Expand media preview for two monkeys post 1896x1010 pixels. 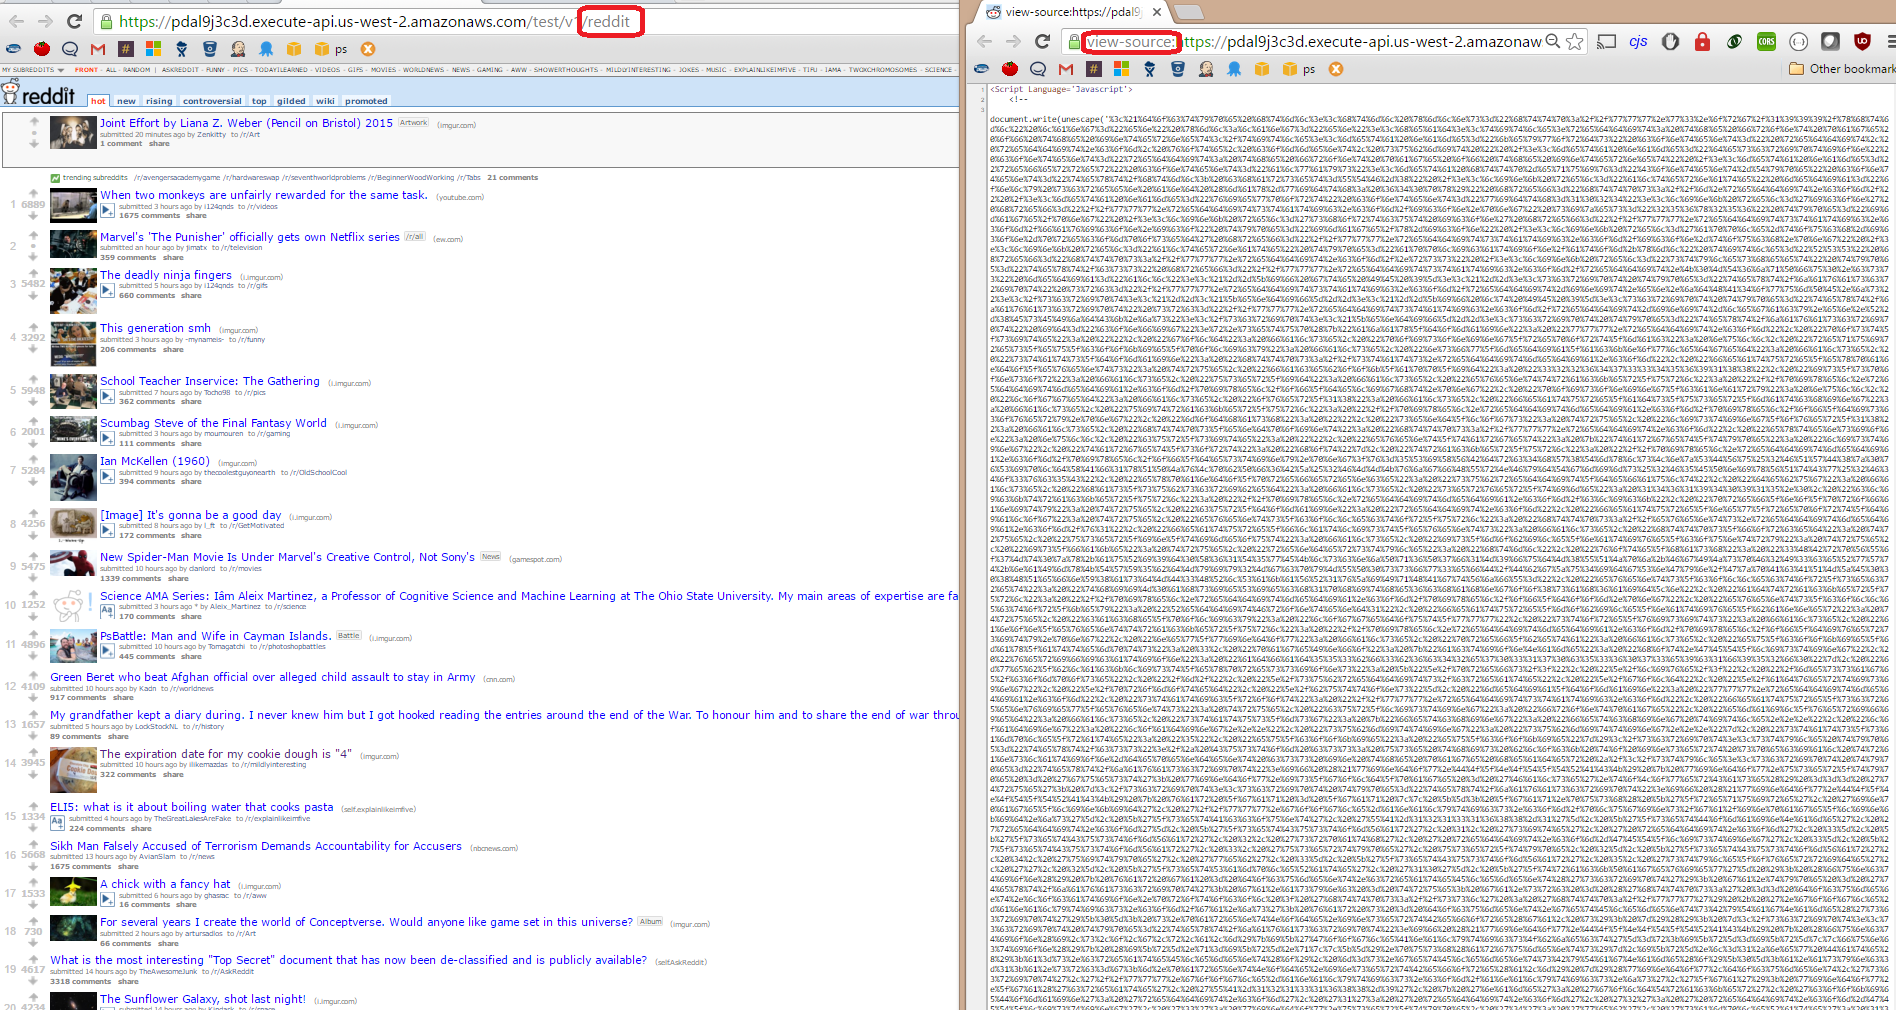[x=107, y=210]
